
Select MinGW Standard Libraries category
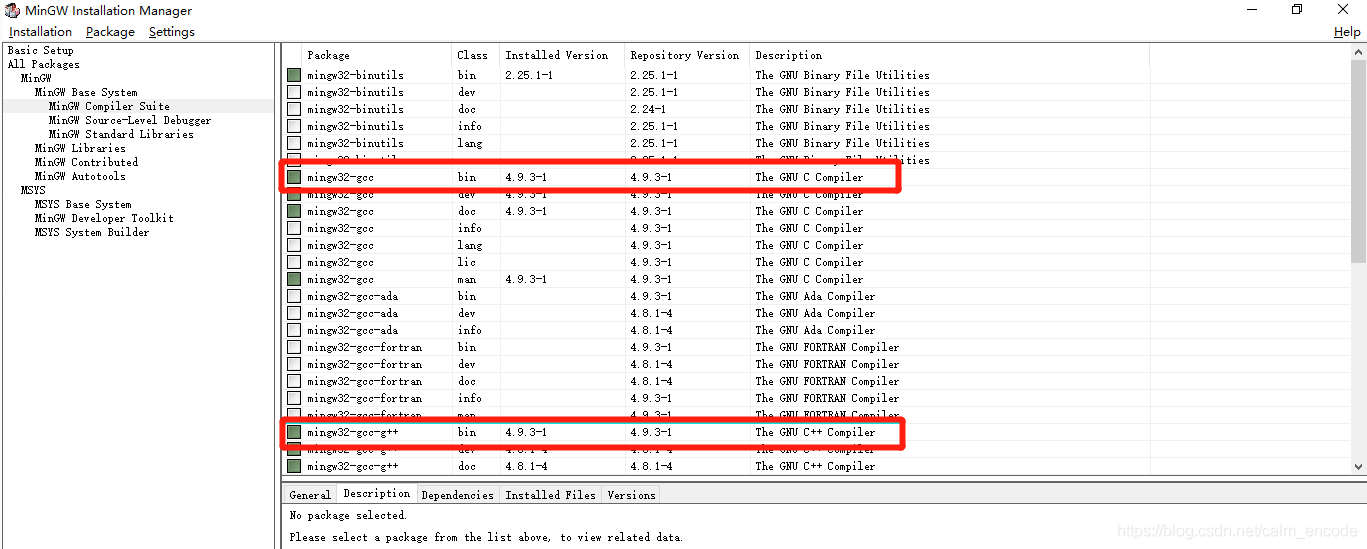click(121, 134)
